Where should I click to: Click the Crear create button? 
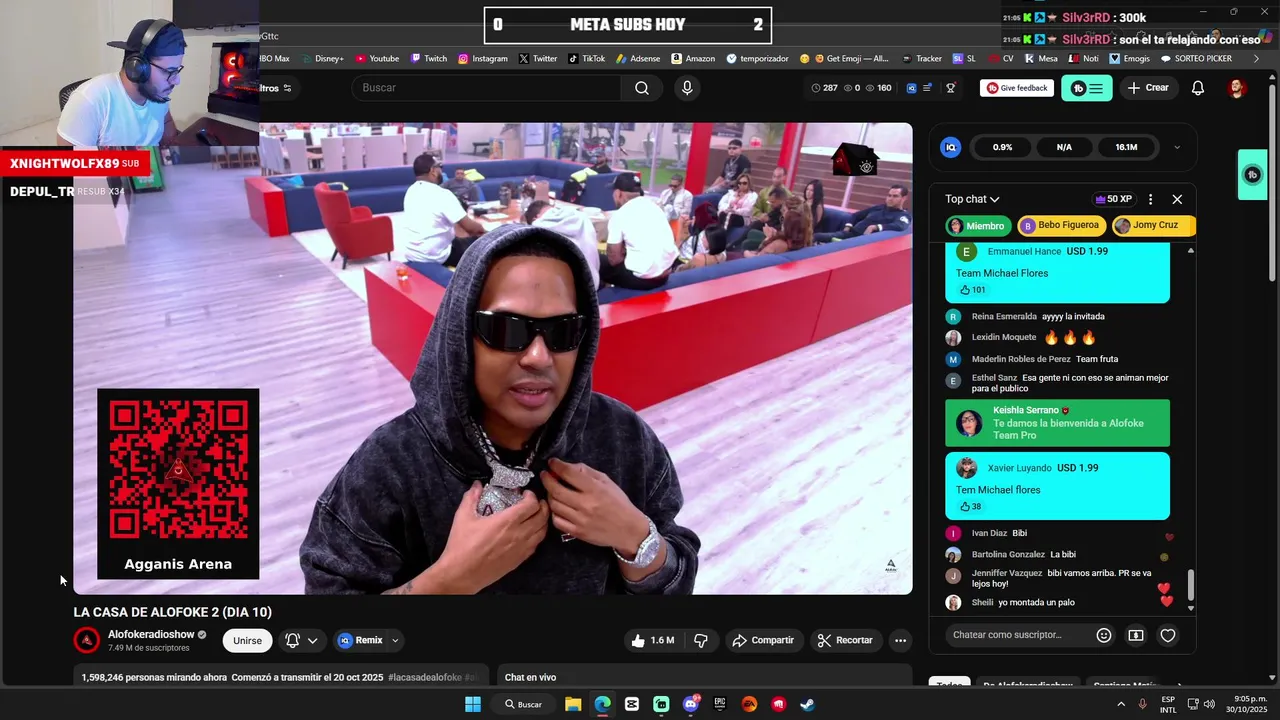(1148, 88)
